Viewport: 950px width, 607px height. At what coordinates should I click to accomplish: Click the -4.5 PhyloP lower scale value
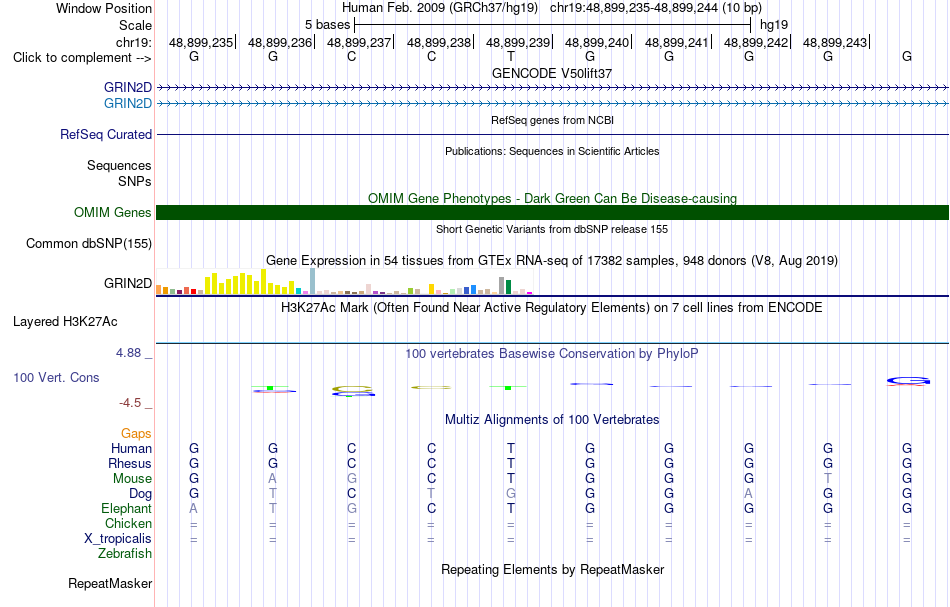click(x=130, y=403)
